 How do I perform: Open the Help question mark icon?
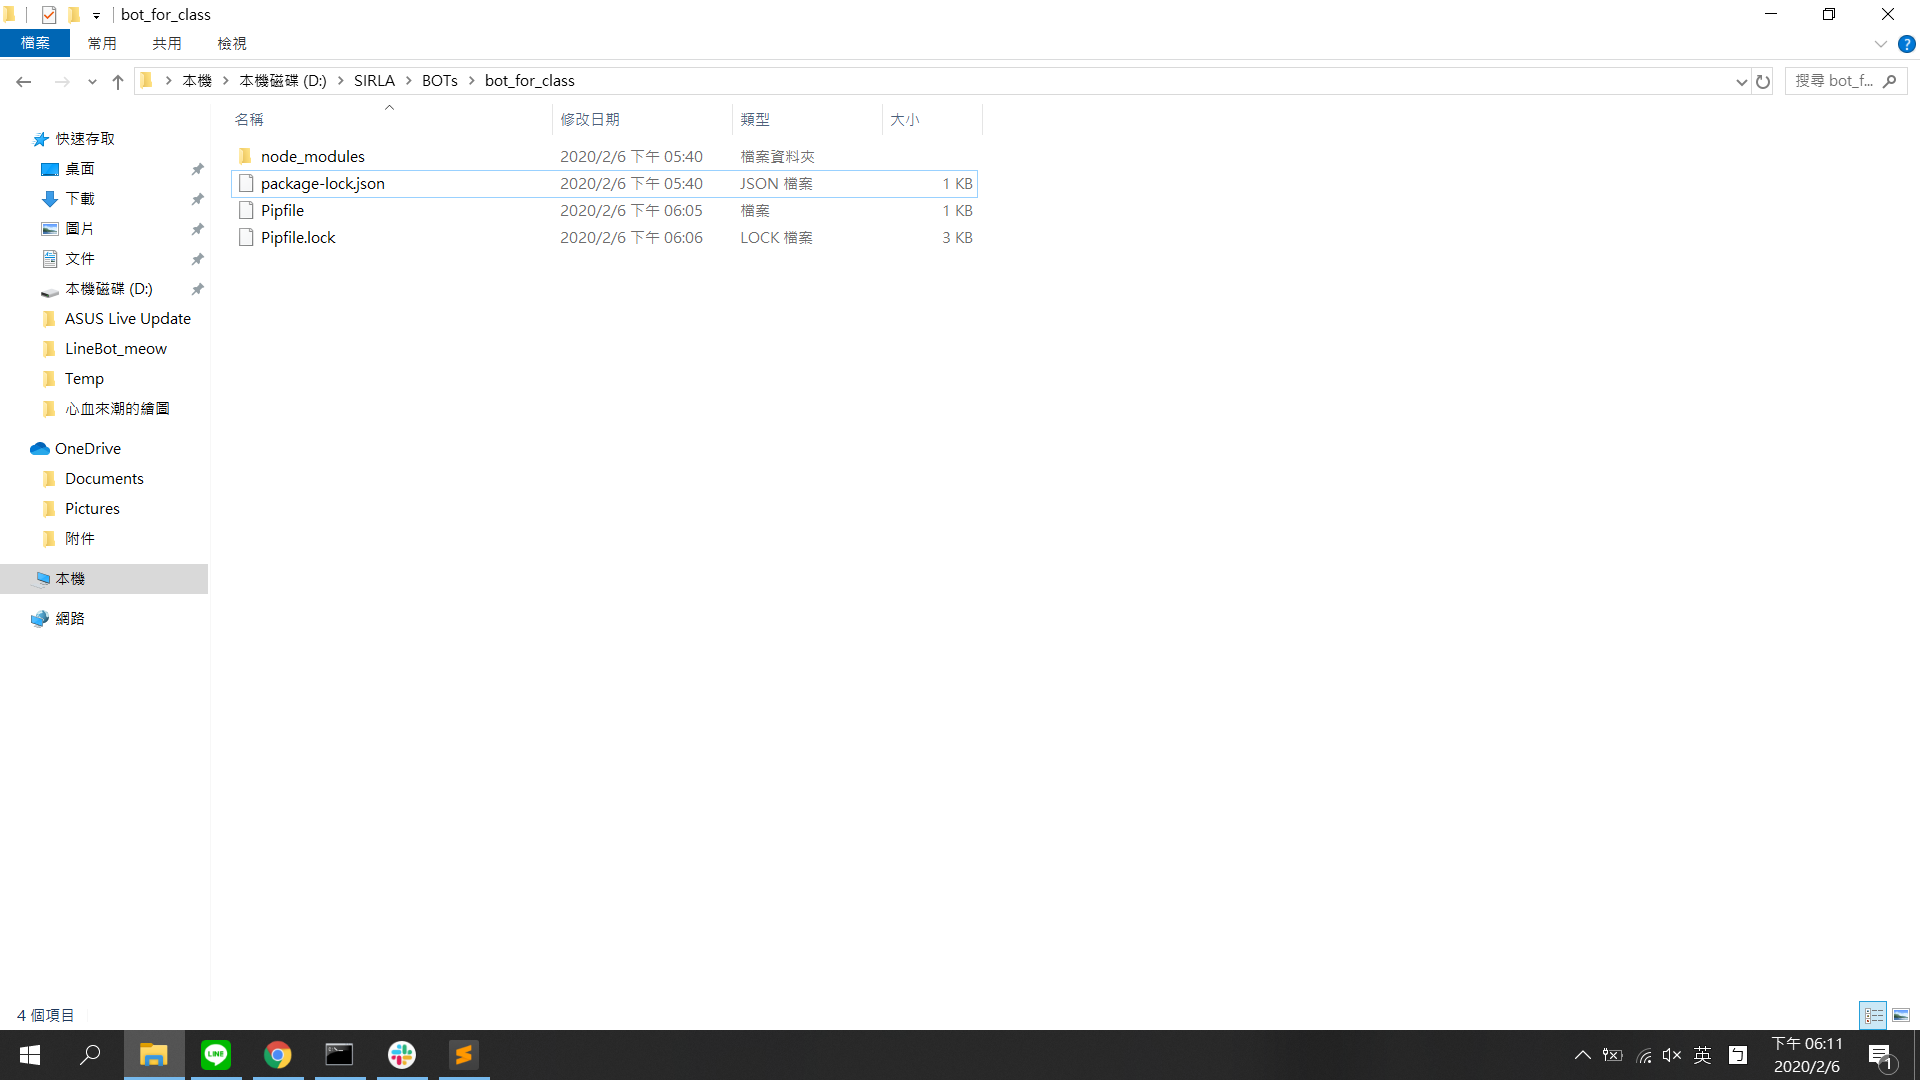pyautogui.click(x=1906, y=44)
